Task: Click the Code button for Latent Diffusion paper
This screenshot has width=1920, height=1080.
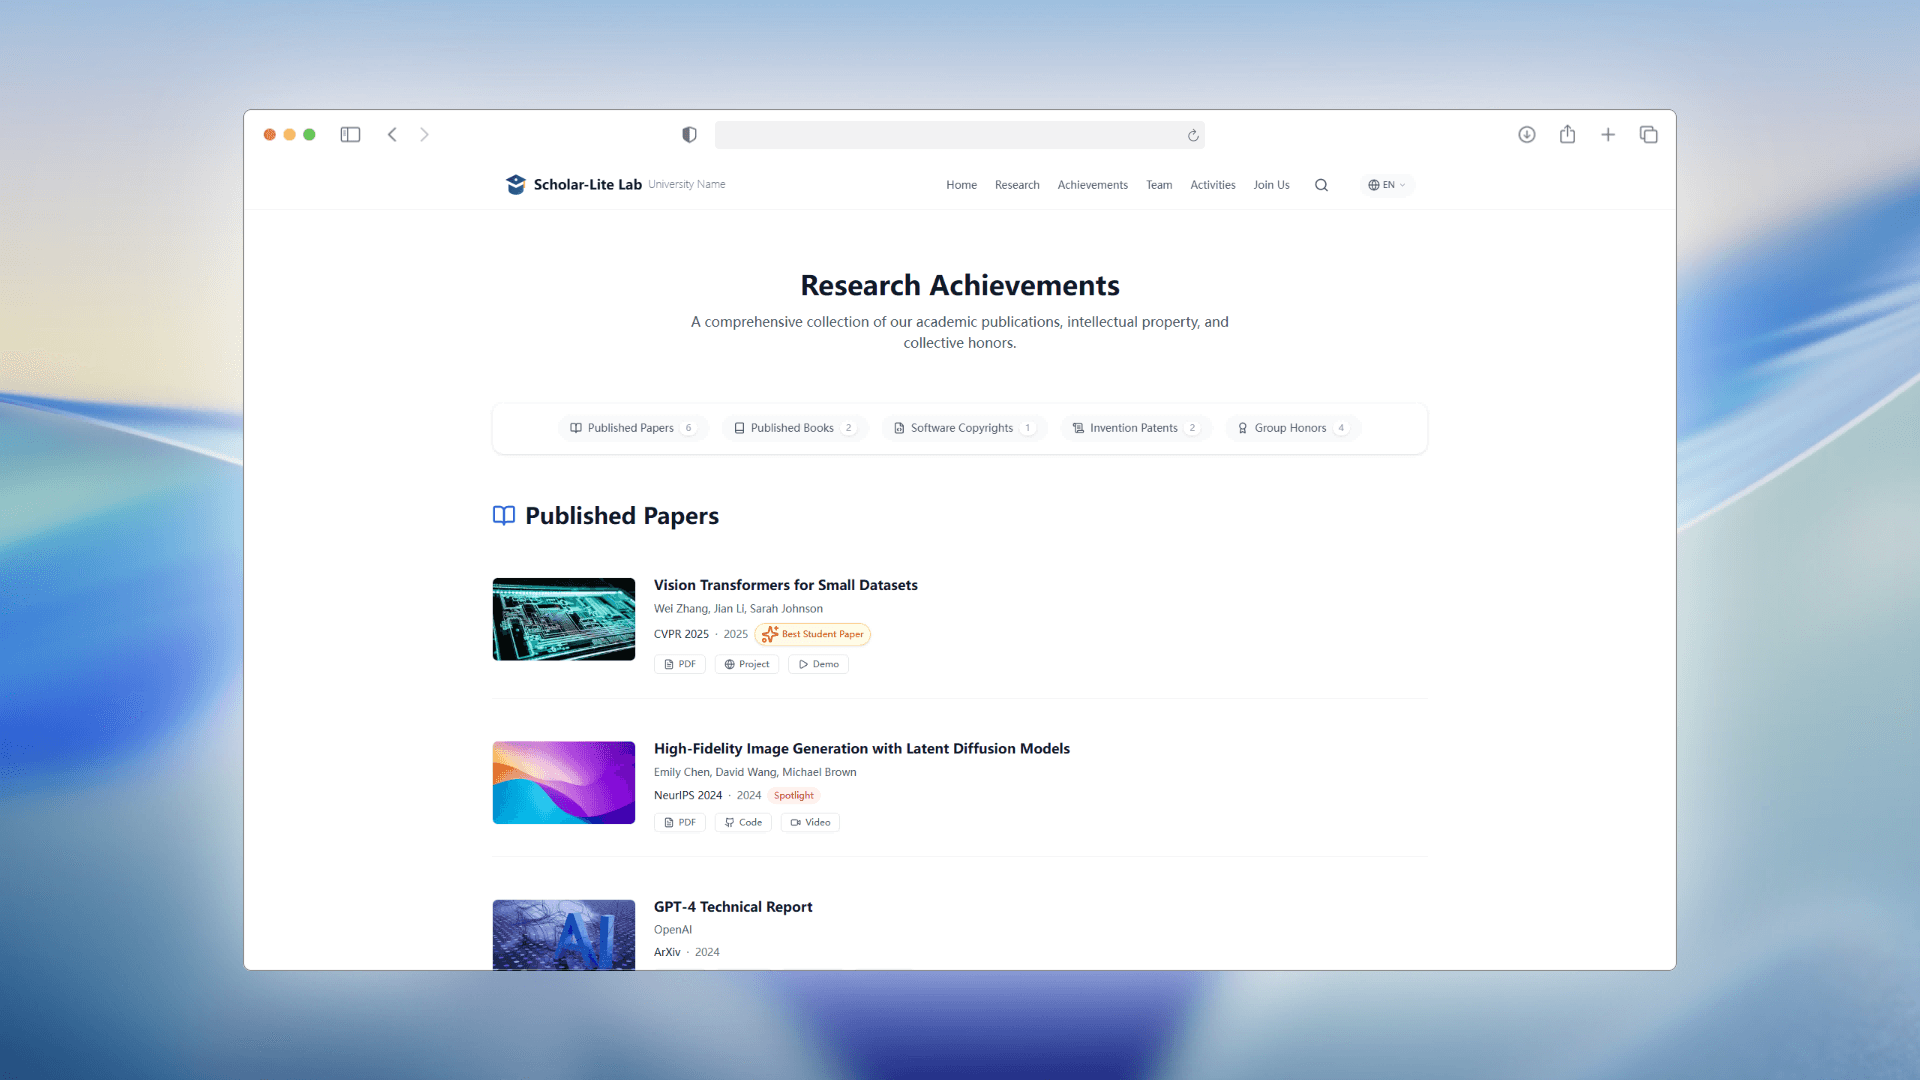Action: [x=743, y=823]
